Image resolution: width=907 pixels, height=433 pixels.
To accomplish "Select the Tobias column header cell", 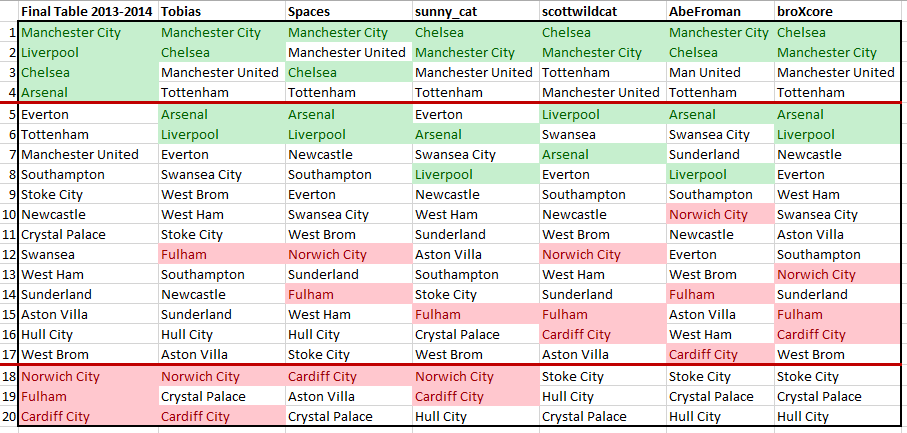I will [222, 12].
